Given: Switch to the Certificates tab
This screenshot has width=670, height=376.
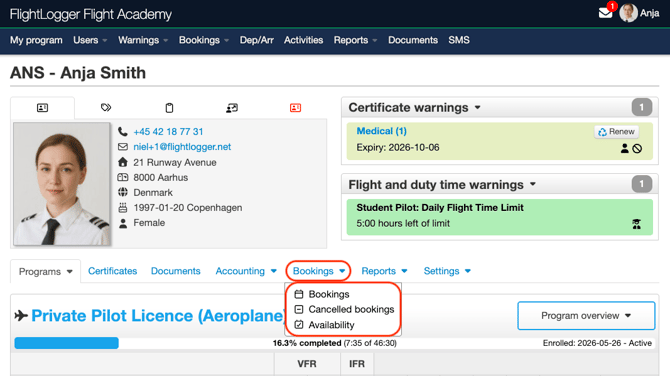Looking at the screenshot, I should pyautogui.click(x=112, y=271).
